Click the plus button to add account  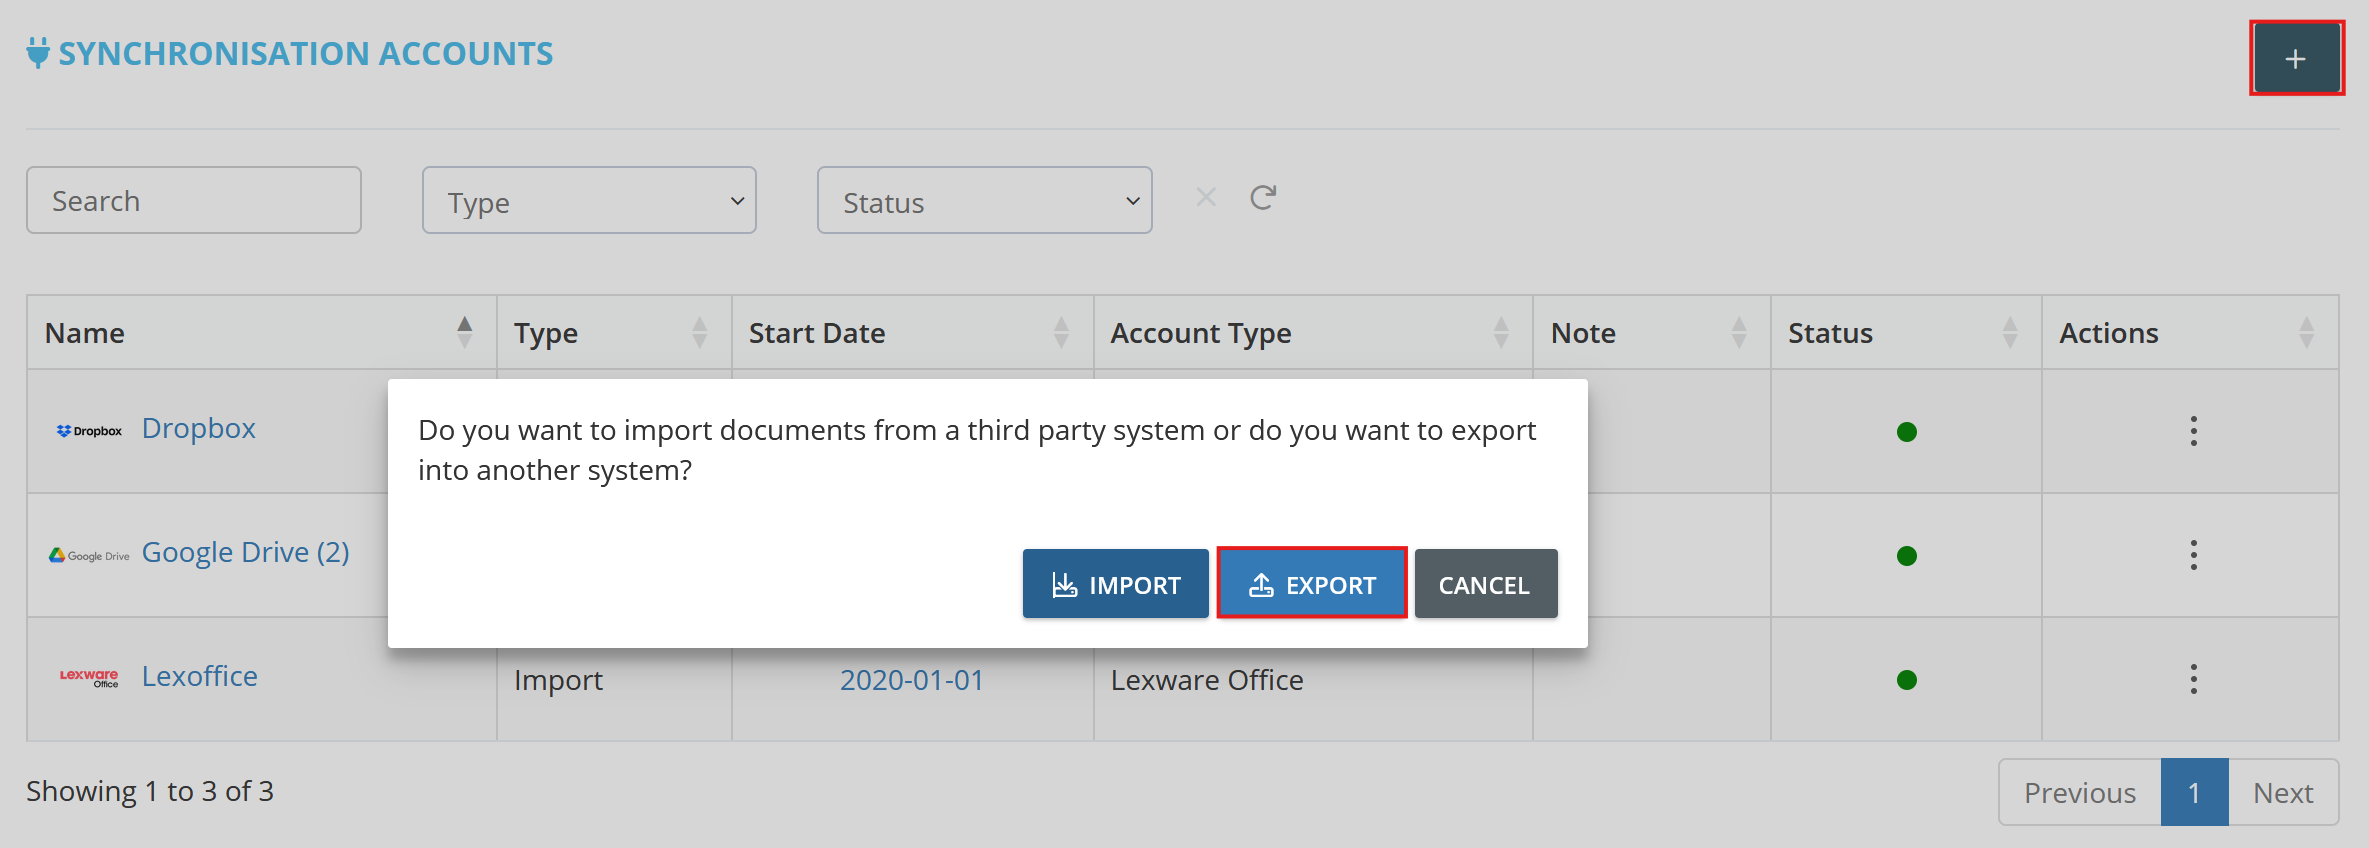(x=2296, y=58)
